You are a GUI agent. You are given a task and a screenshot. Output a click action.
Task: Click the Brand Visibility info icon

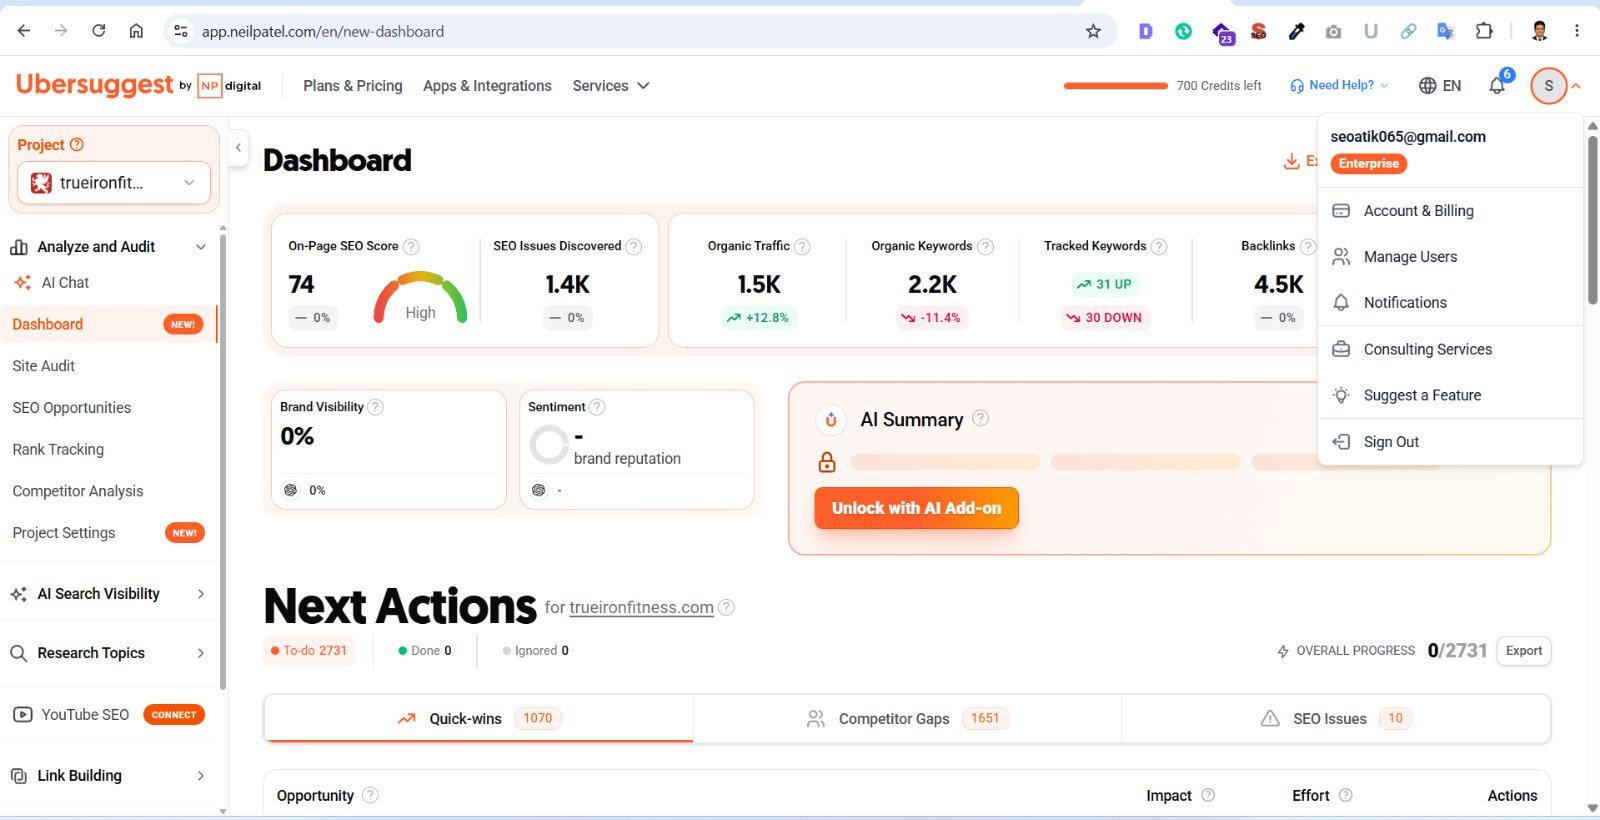376,407
